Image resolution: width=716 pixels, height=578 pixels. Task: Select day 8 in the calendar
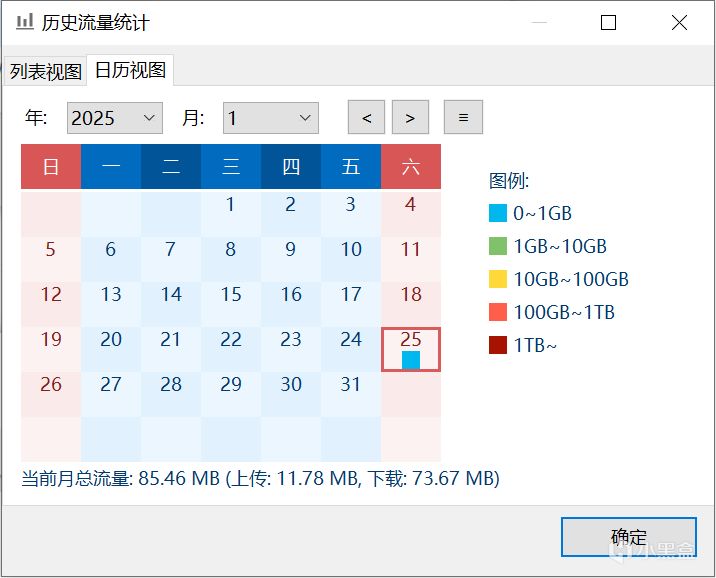click(231, 258)
